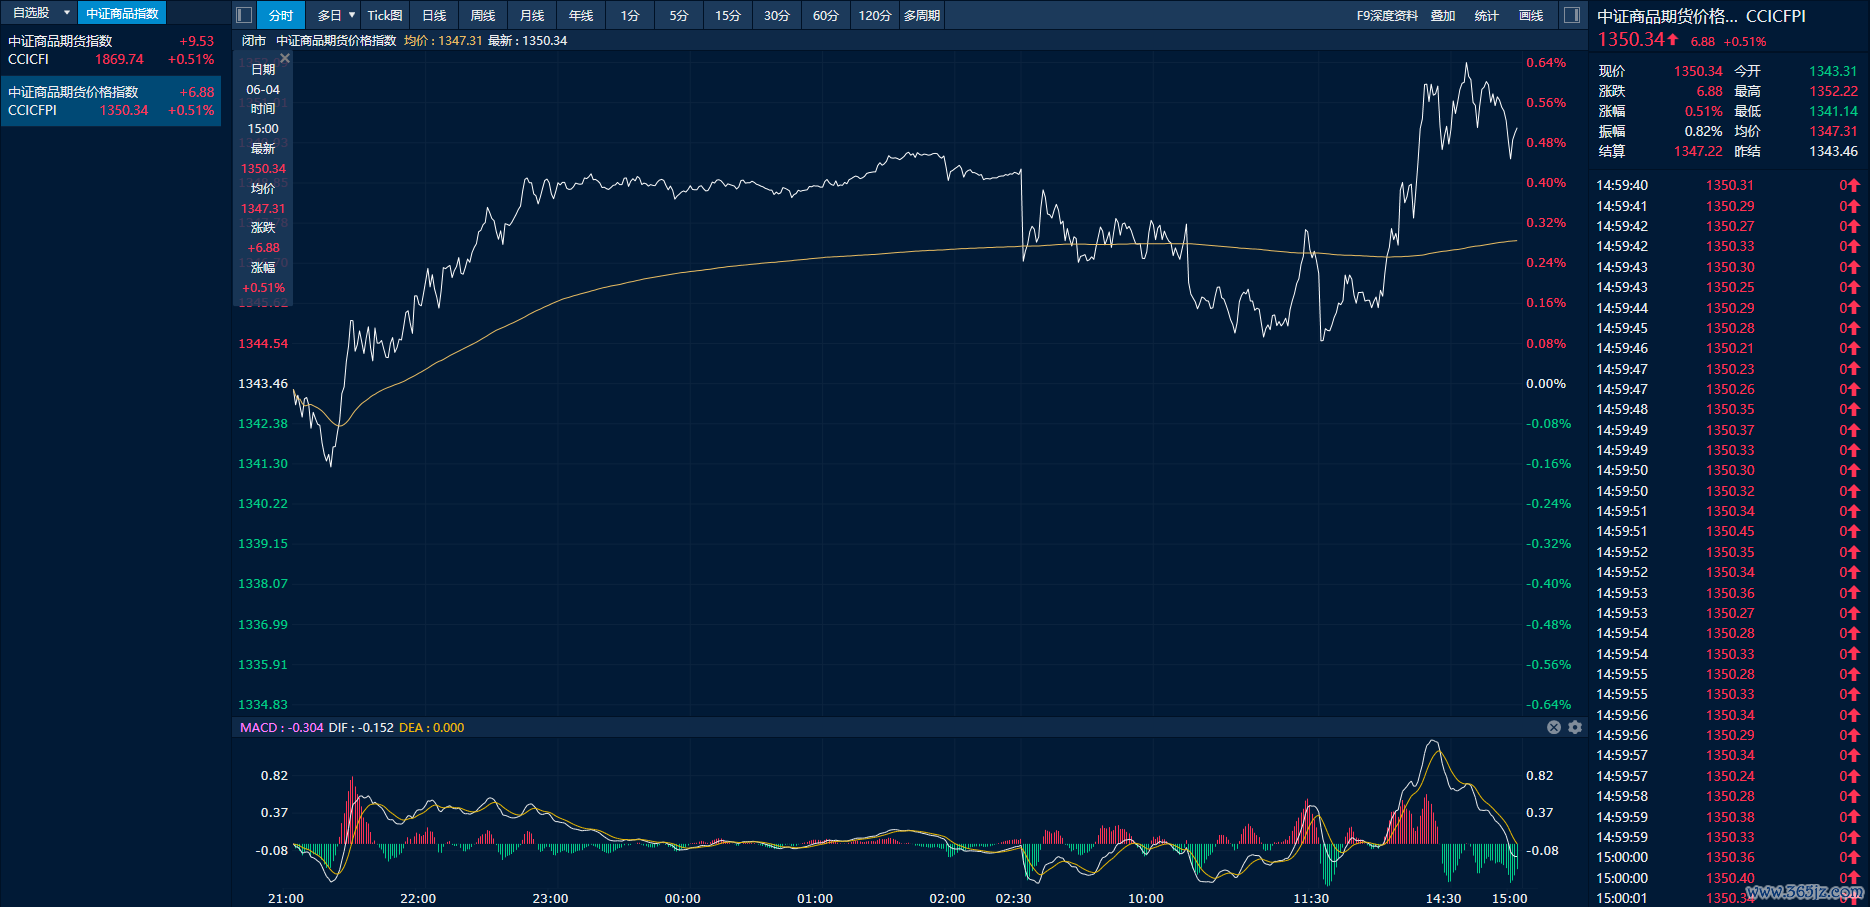
Task: Select the 日线 chart period tab
Action: (x=434, y=15)
